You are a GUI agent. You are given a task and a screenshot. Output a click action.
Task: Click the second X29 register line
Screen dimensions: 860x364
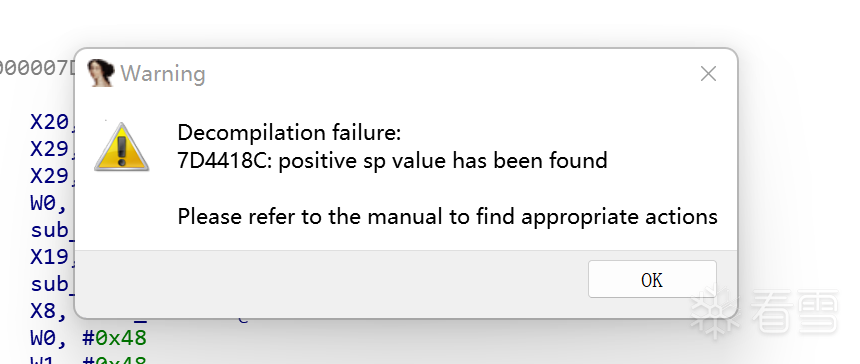[53, 176]
